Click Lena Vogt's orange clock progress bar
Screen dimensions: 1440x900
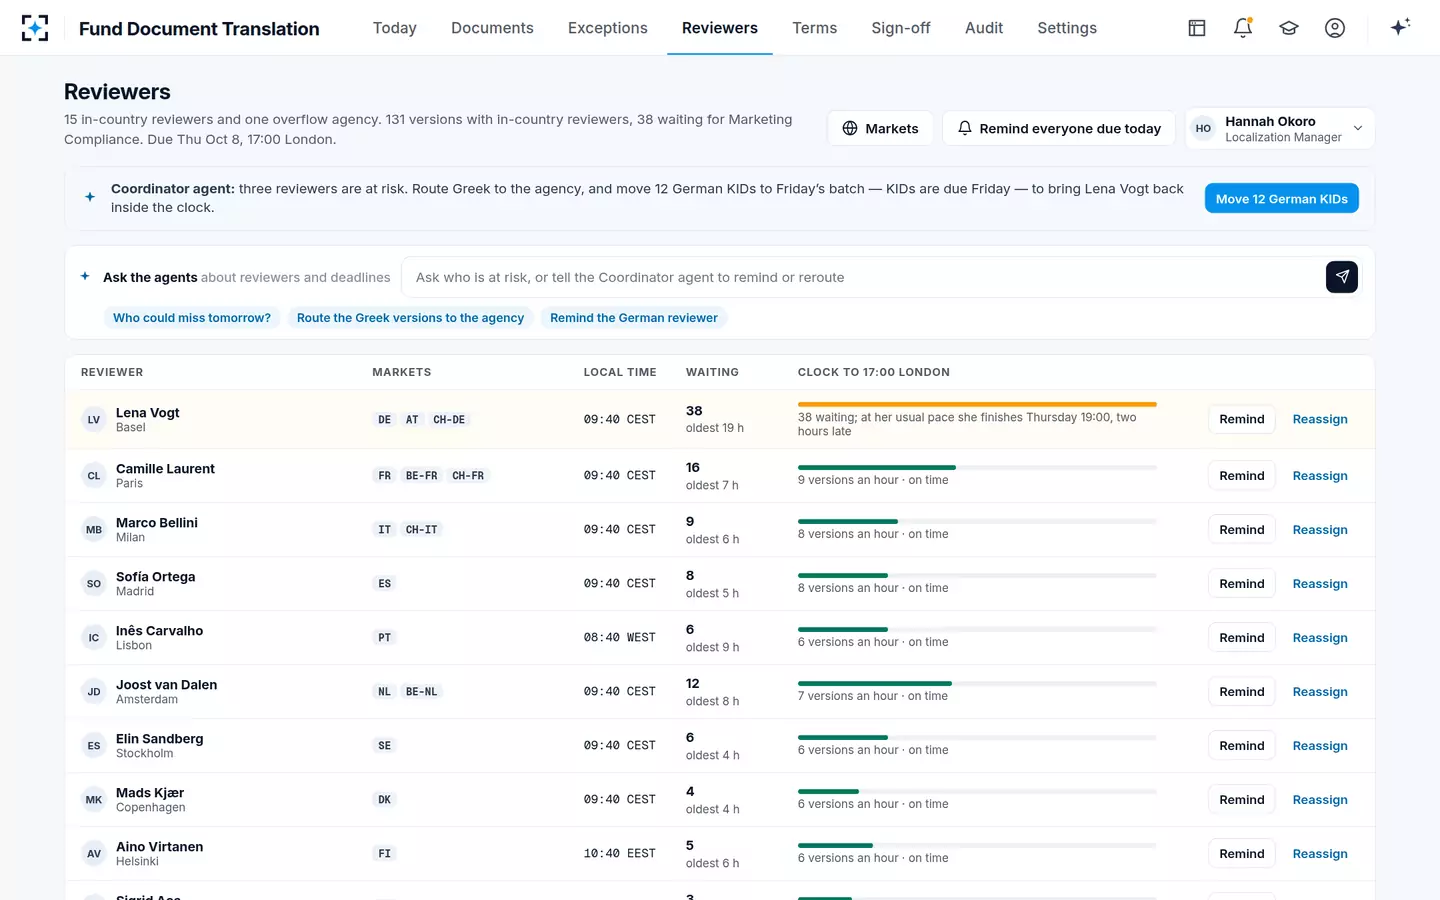pyautogui.click(x=977, y=404)
